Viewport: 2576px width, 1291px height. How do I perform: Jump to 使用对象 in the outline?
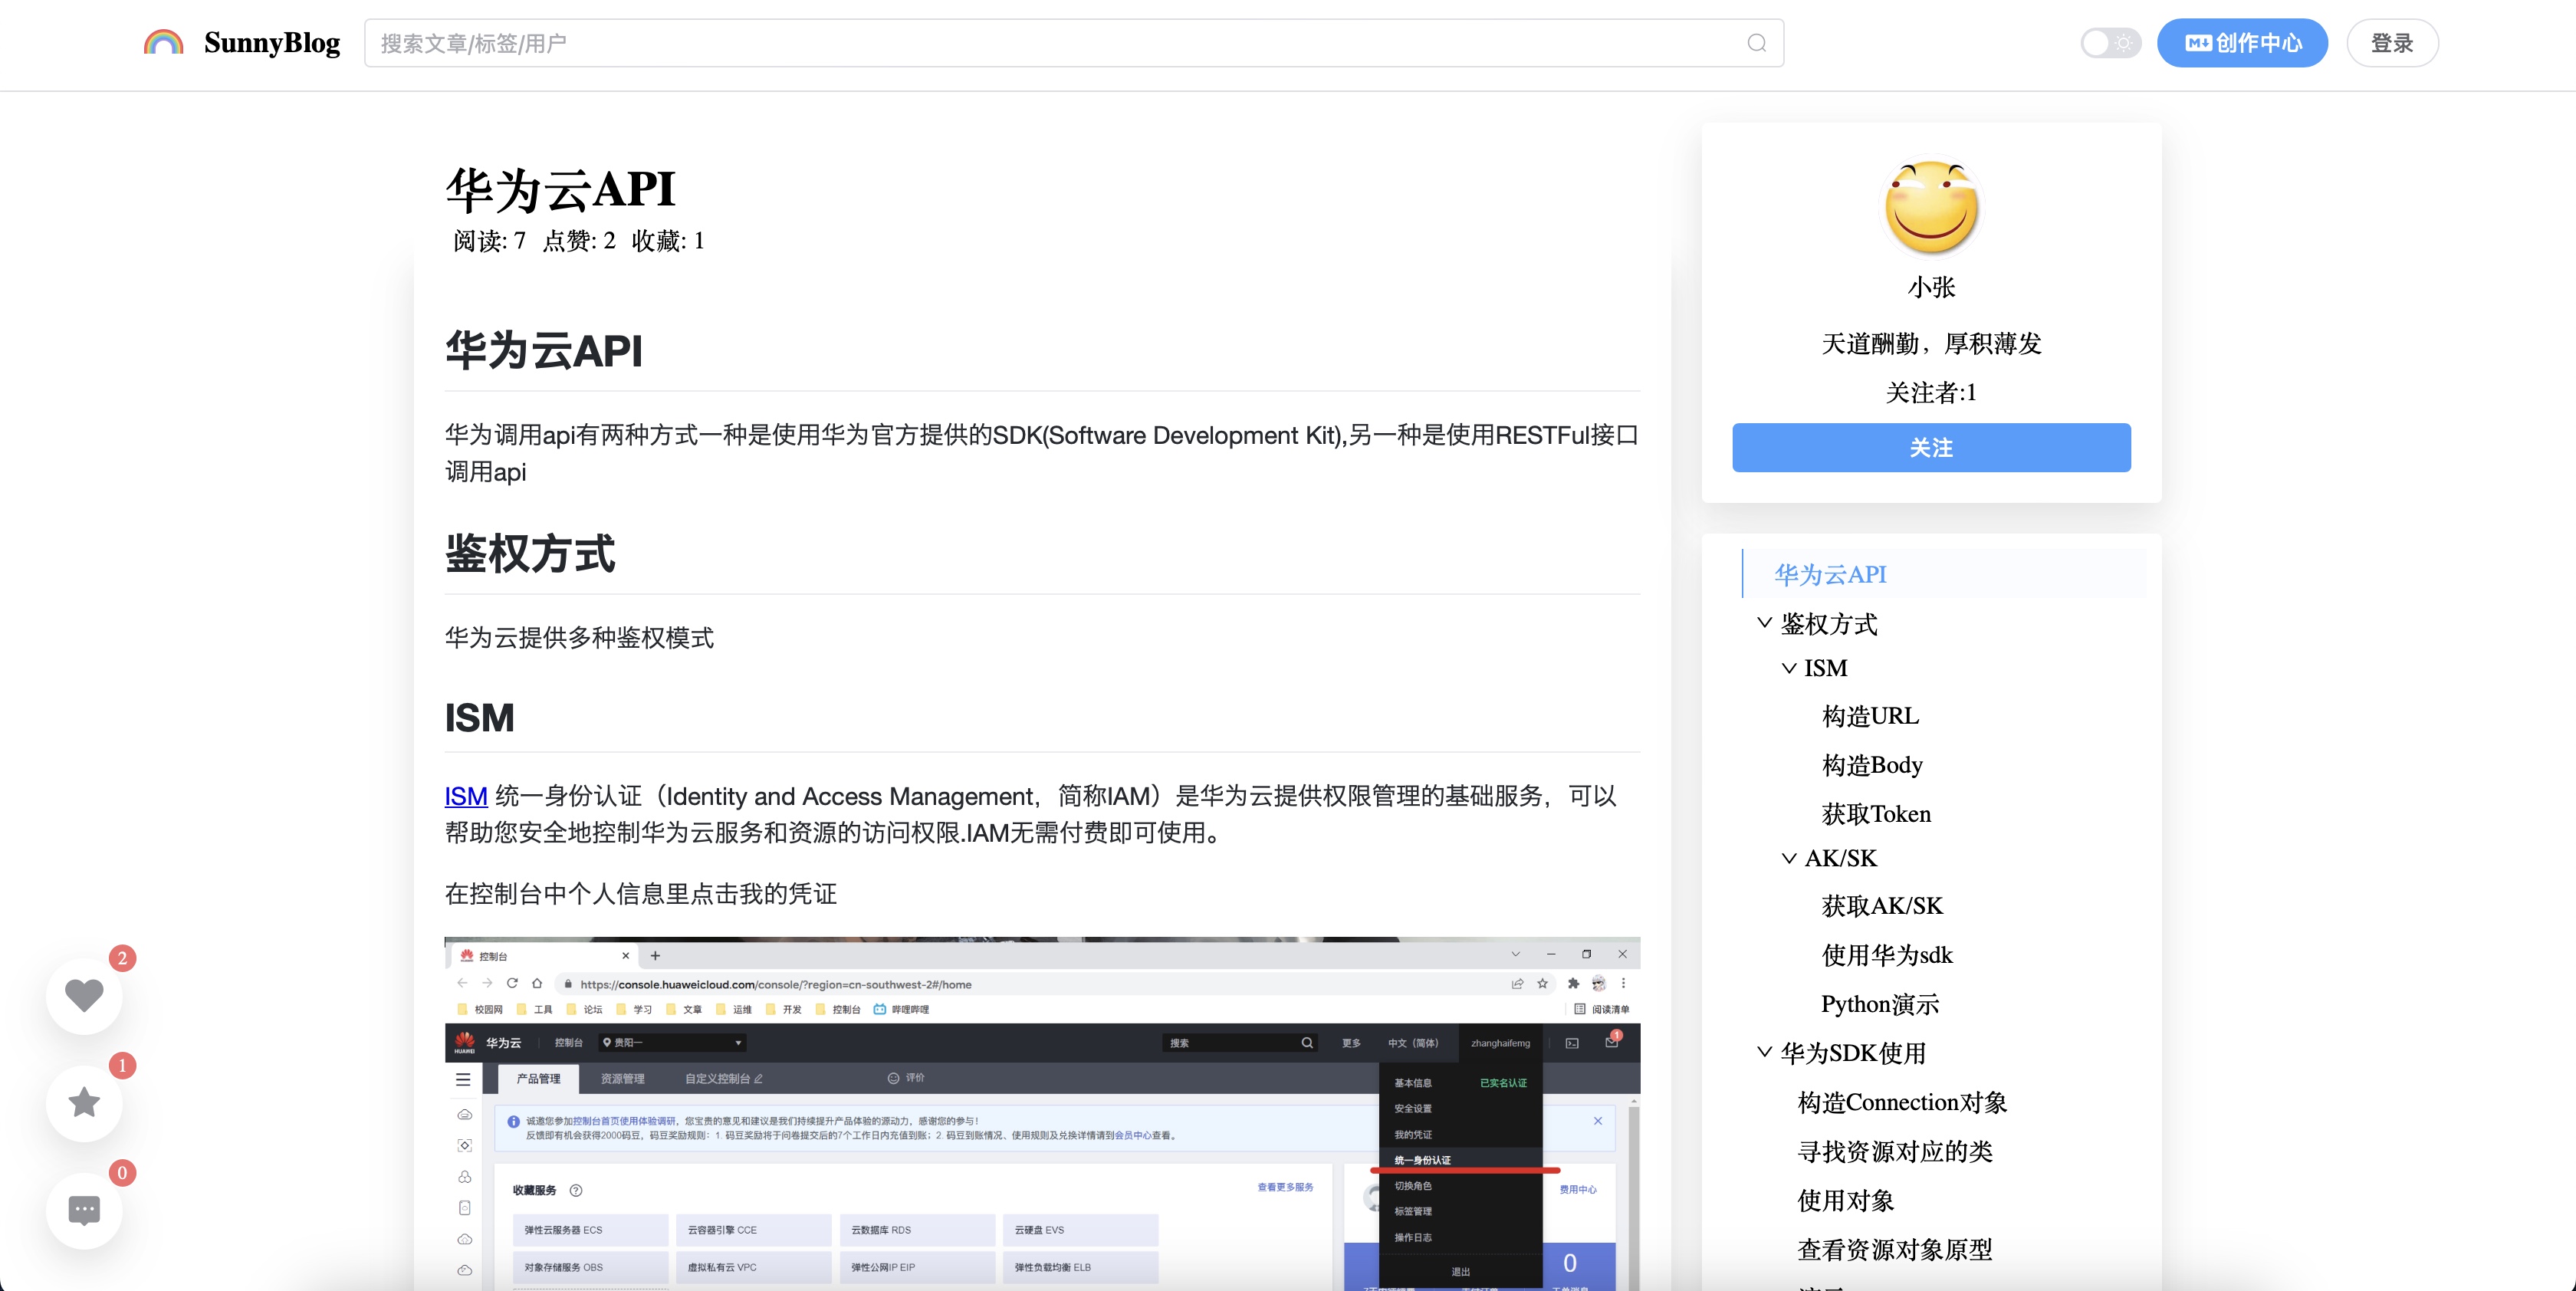1846,1200
